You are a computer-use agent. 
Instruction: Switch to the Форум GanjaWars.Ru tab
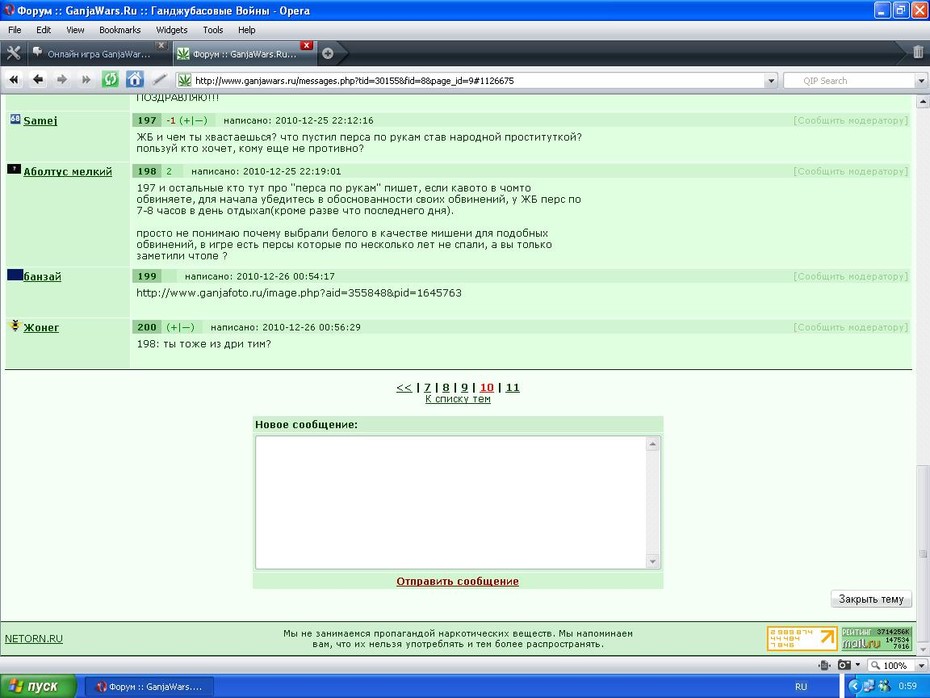tap(244, 54)
